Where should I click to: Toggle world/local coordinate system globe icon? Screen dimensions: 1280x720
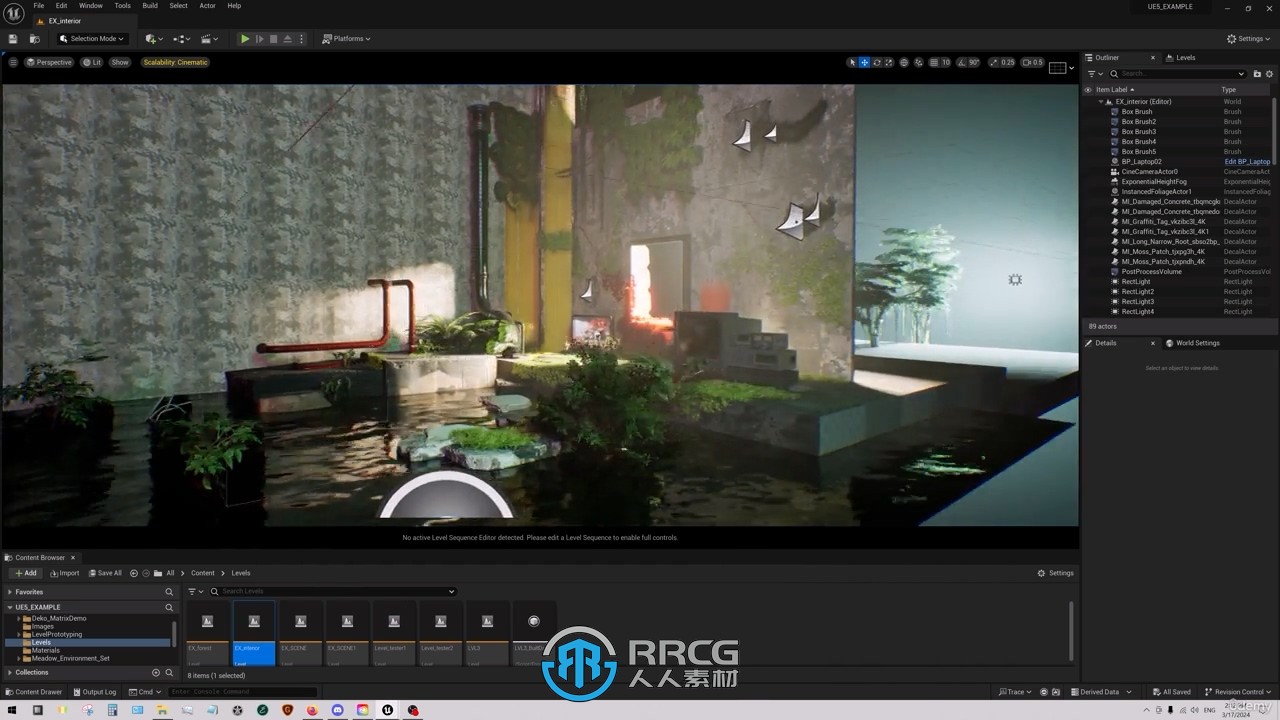coord(904,62)
